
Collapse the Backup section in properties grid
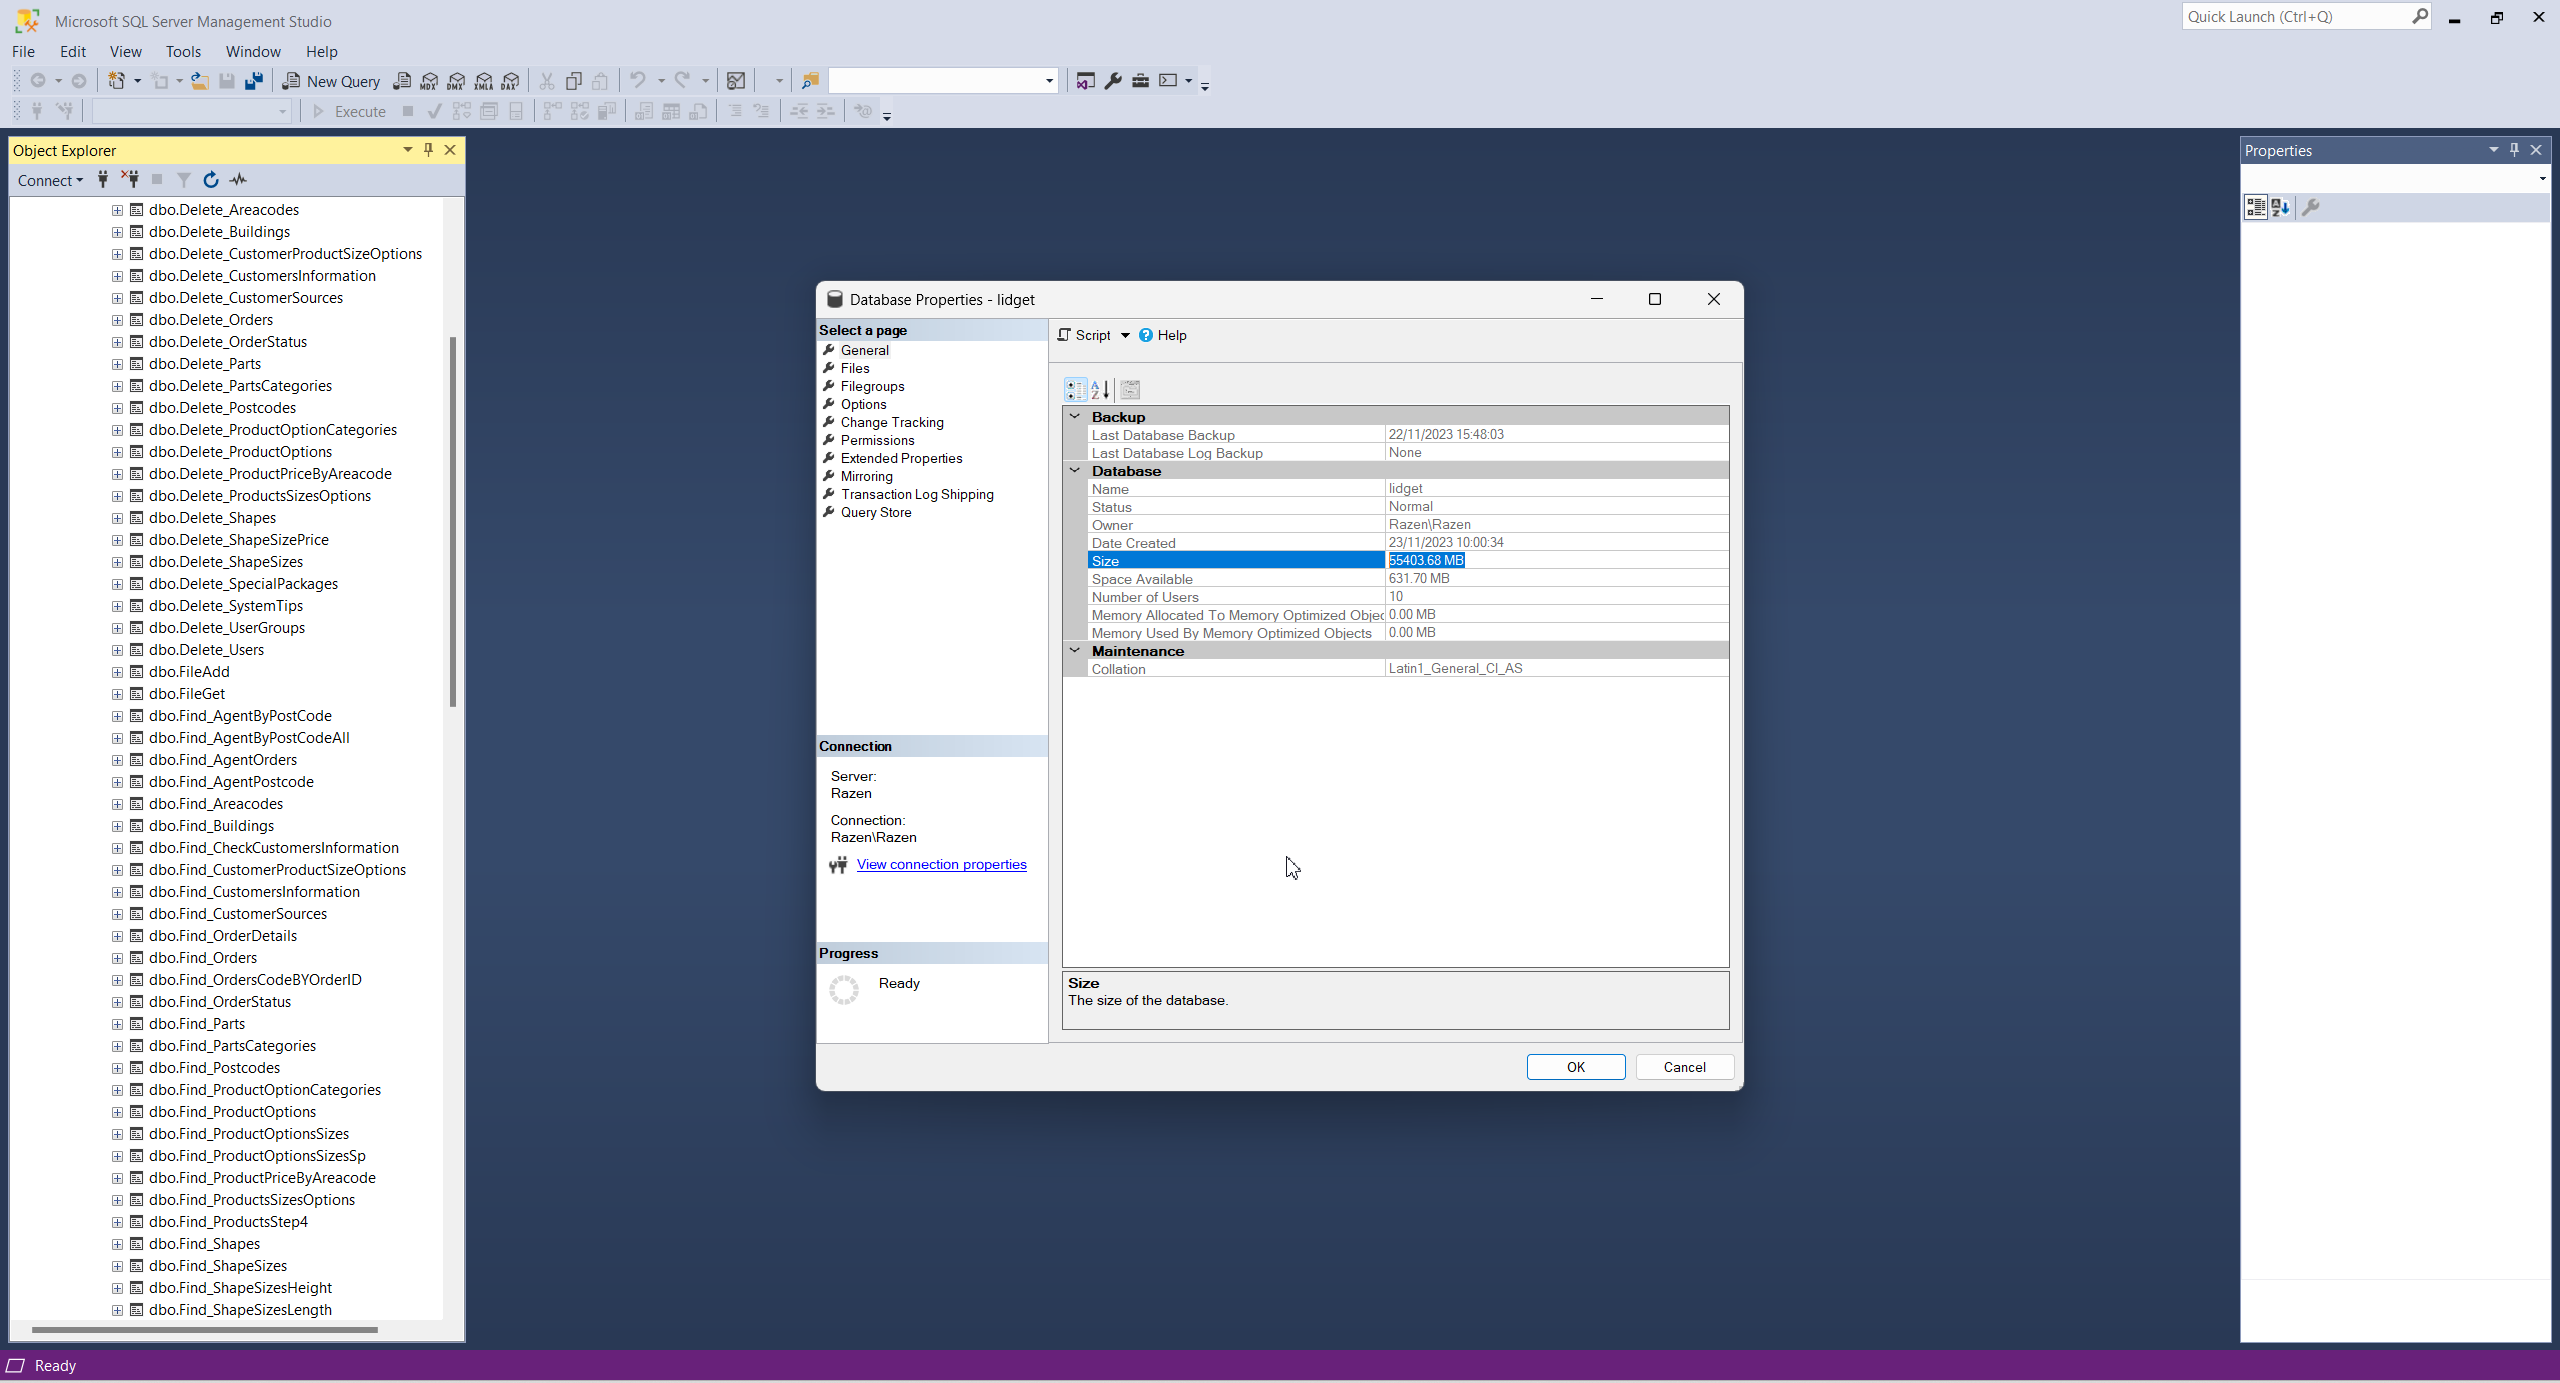point(1075,417)
